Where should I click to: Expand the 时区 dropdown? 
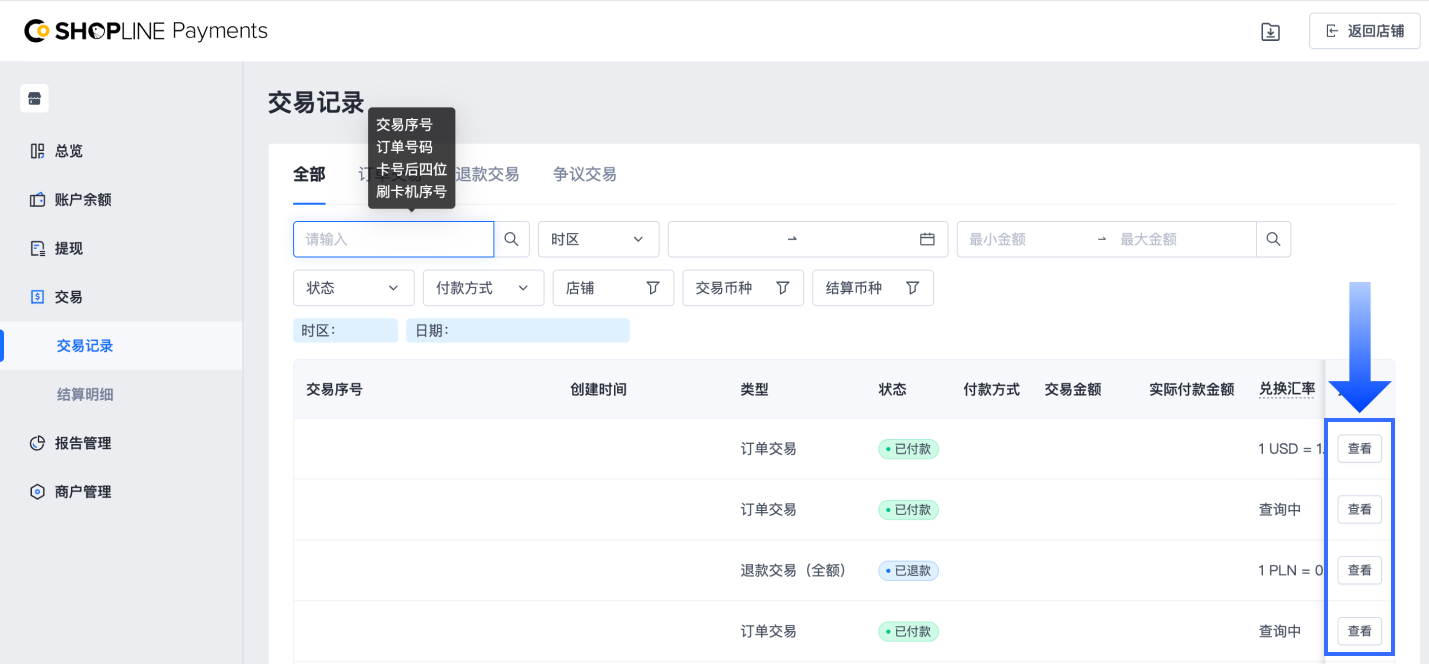pos(598,239)
